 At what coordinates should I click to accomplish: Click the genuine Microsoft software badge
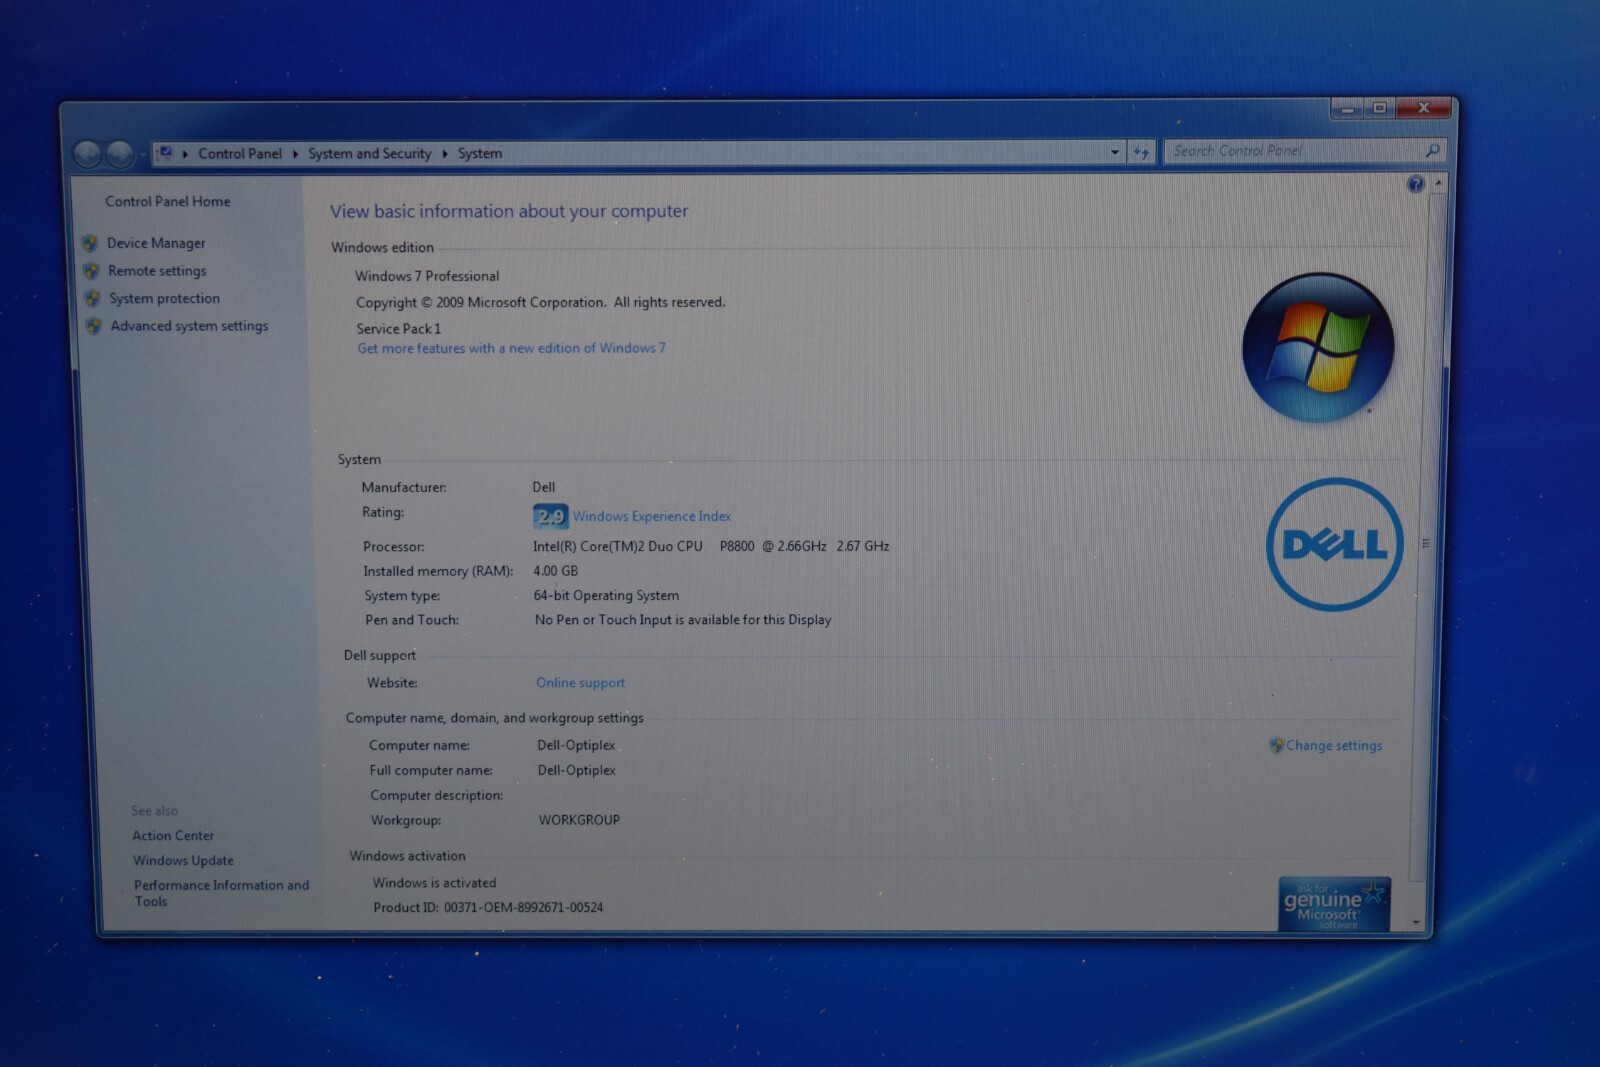[x=1334, y=905]
